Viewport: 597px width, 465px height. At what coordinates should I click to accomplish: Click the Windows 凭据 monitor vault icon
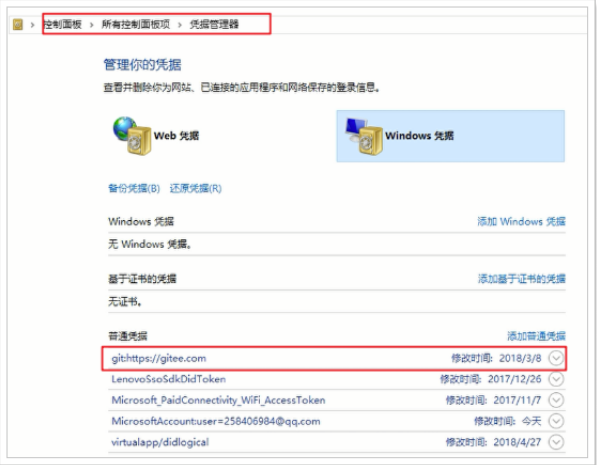pyautogui.click(x=364, y=136)
